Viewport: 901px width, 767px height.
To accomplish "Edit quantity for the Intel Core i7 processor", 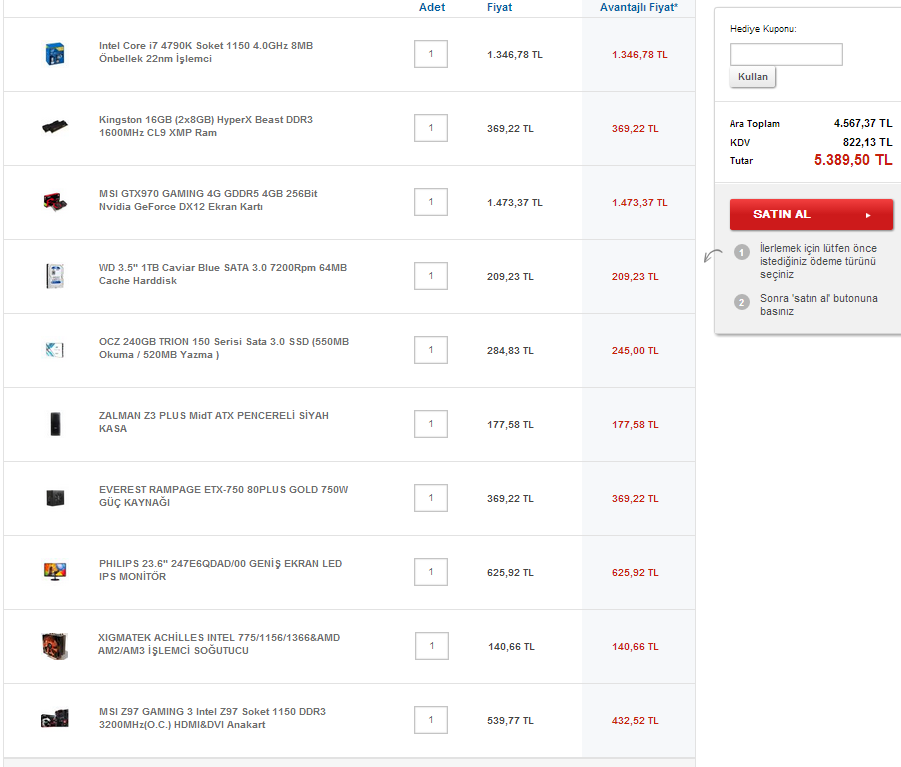I will (431, 54).
